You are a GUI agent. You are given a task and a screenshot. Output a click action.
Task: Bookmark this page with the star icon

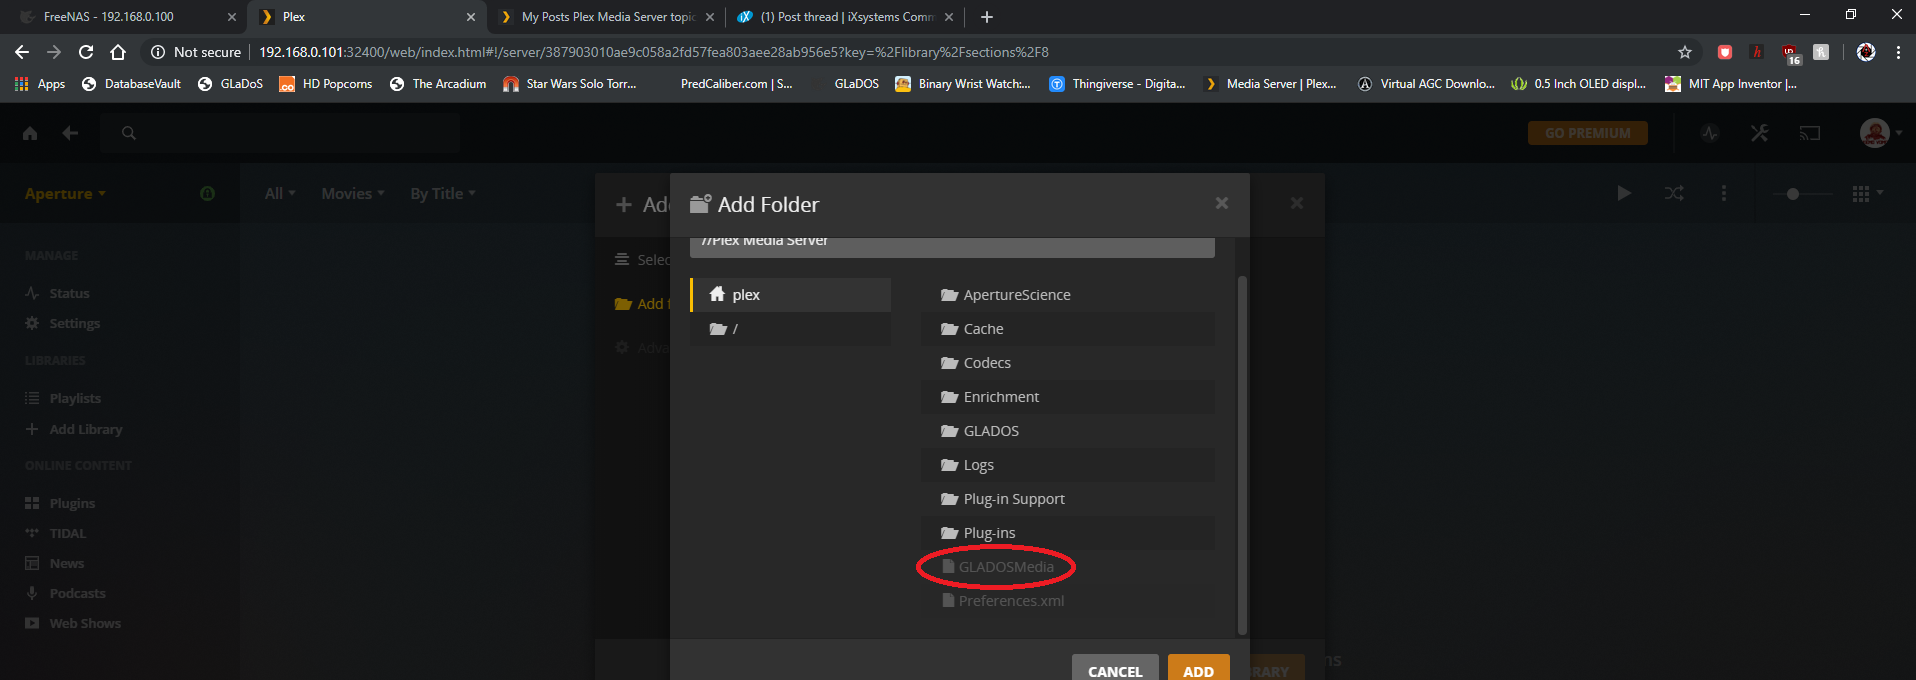click(x=1685, y=52)
